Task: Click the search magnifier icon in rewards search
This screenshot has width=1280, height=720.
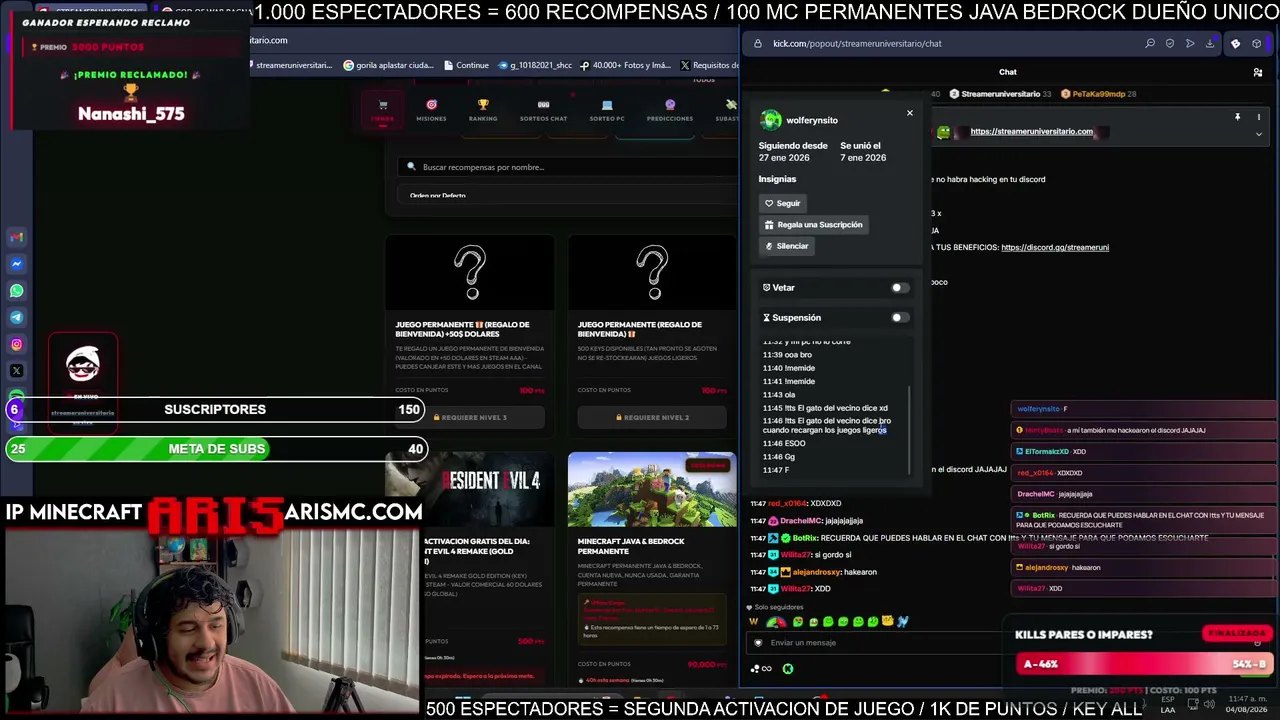Action: 411,167
